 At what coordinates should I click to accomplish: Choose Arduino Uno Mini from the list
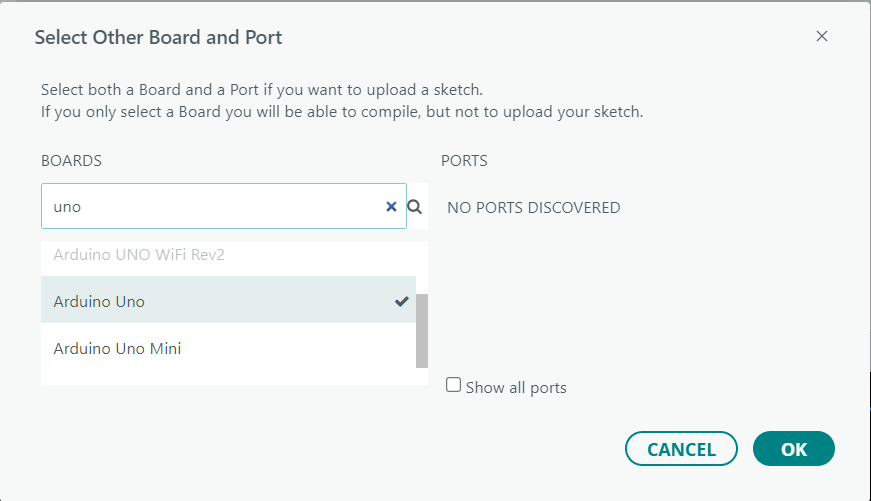[117, 349]
